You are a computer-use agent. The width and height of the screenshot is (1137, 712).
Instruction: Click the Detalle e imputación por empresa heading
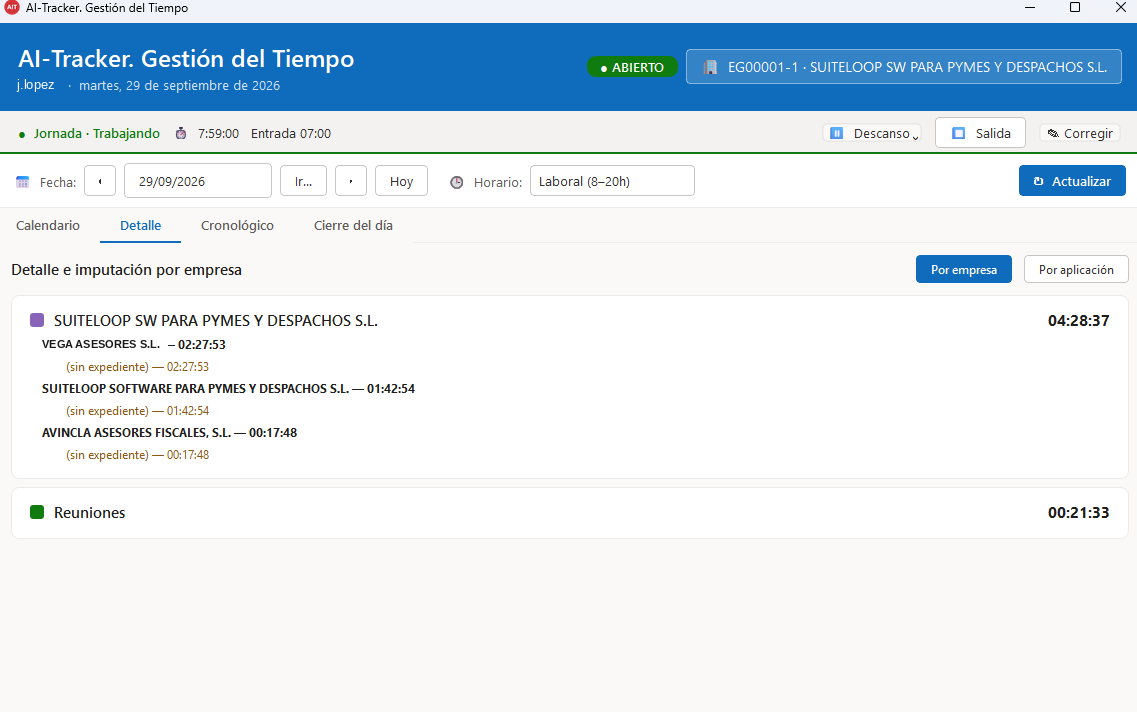[x=126, y=270]
